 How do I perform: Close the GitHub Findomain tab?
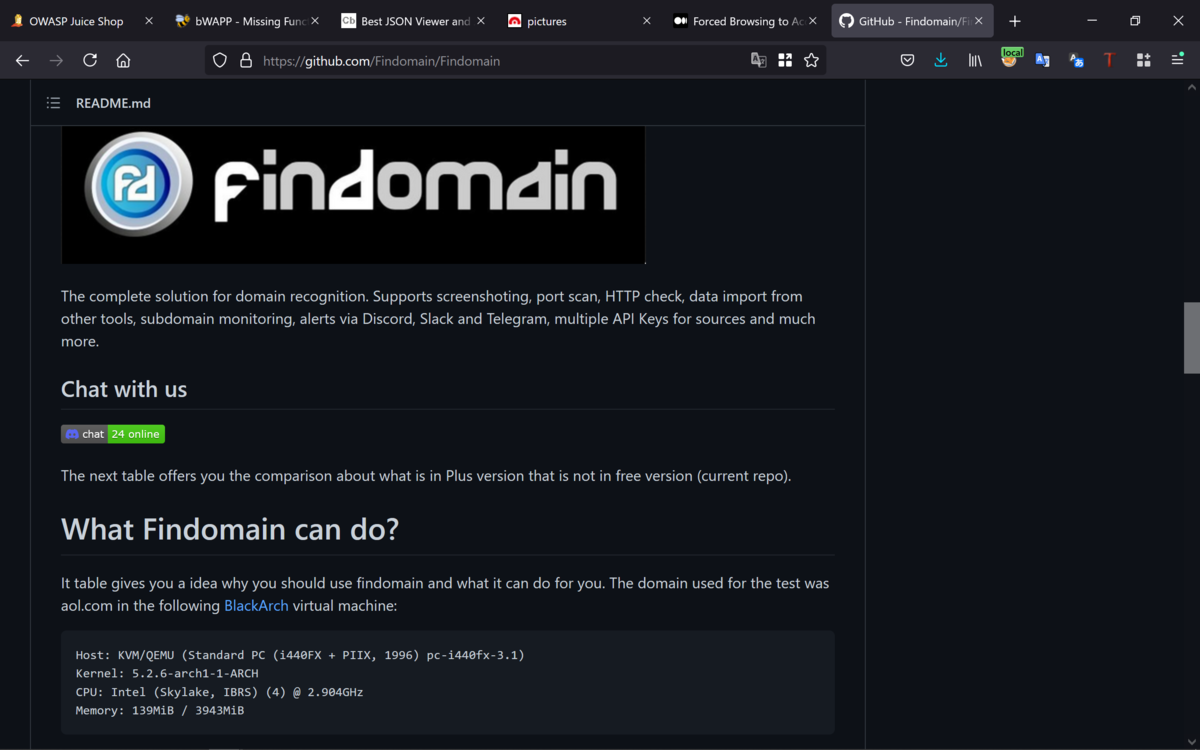(x=979, y=21)
